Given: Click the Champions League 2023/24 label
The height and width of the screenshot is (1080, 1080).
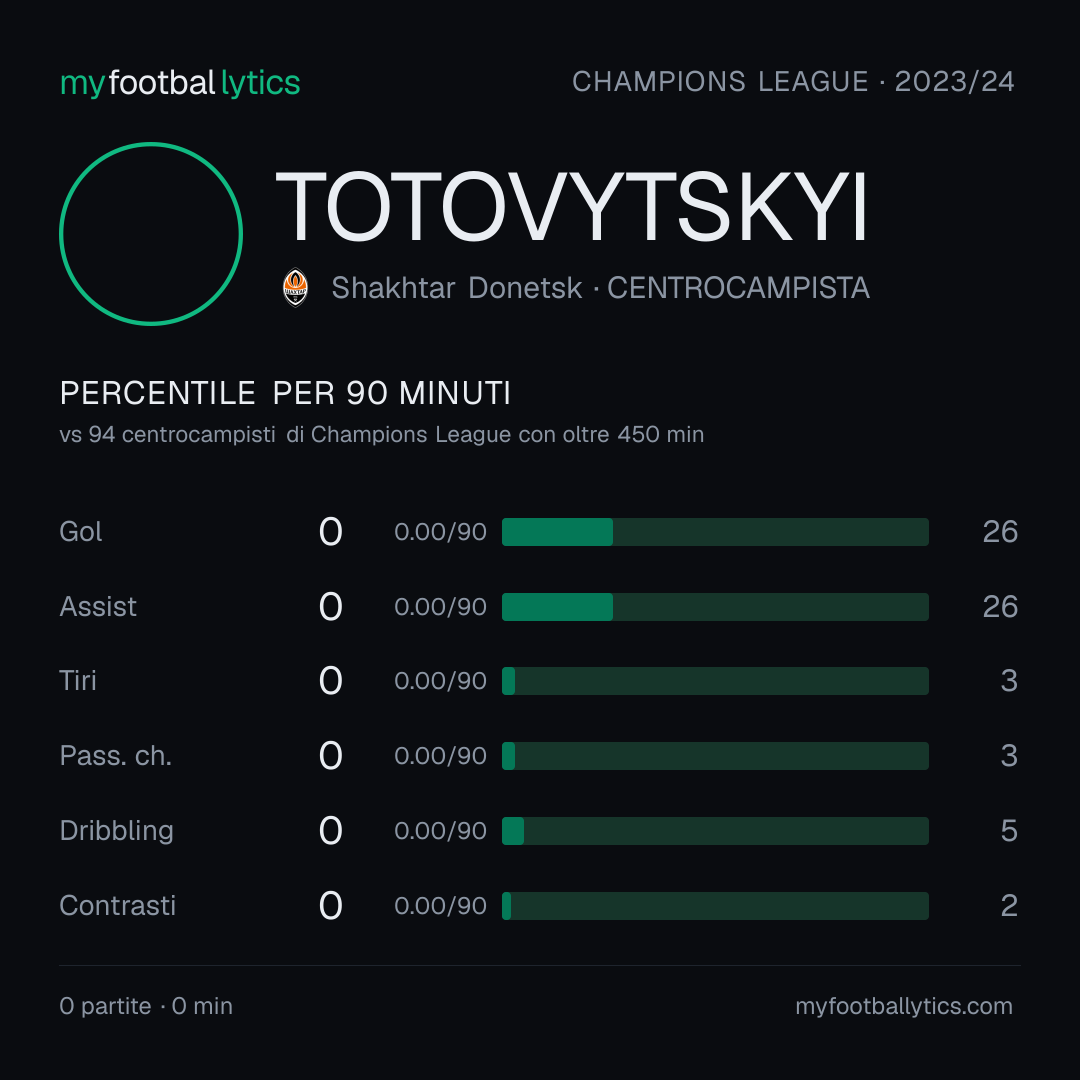Looking at the screenshot, I should tap(793, 82).
